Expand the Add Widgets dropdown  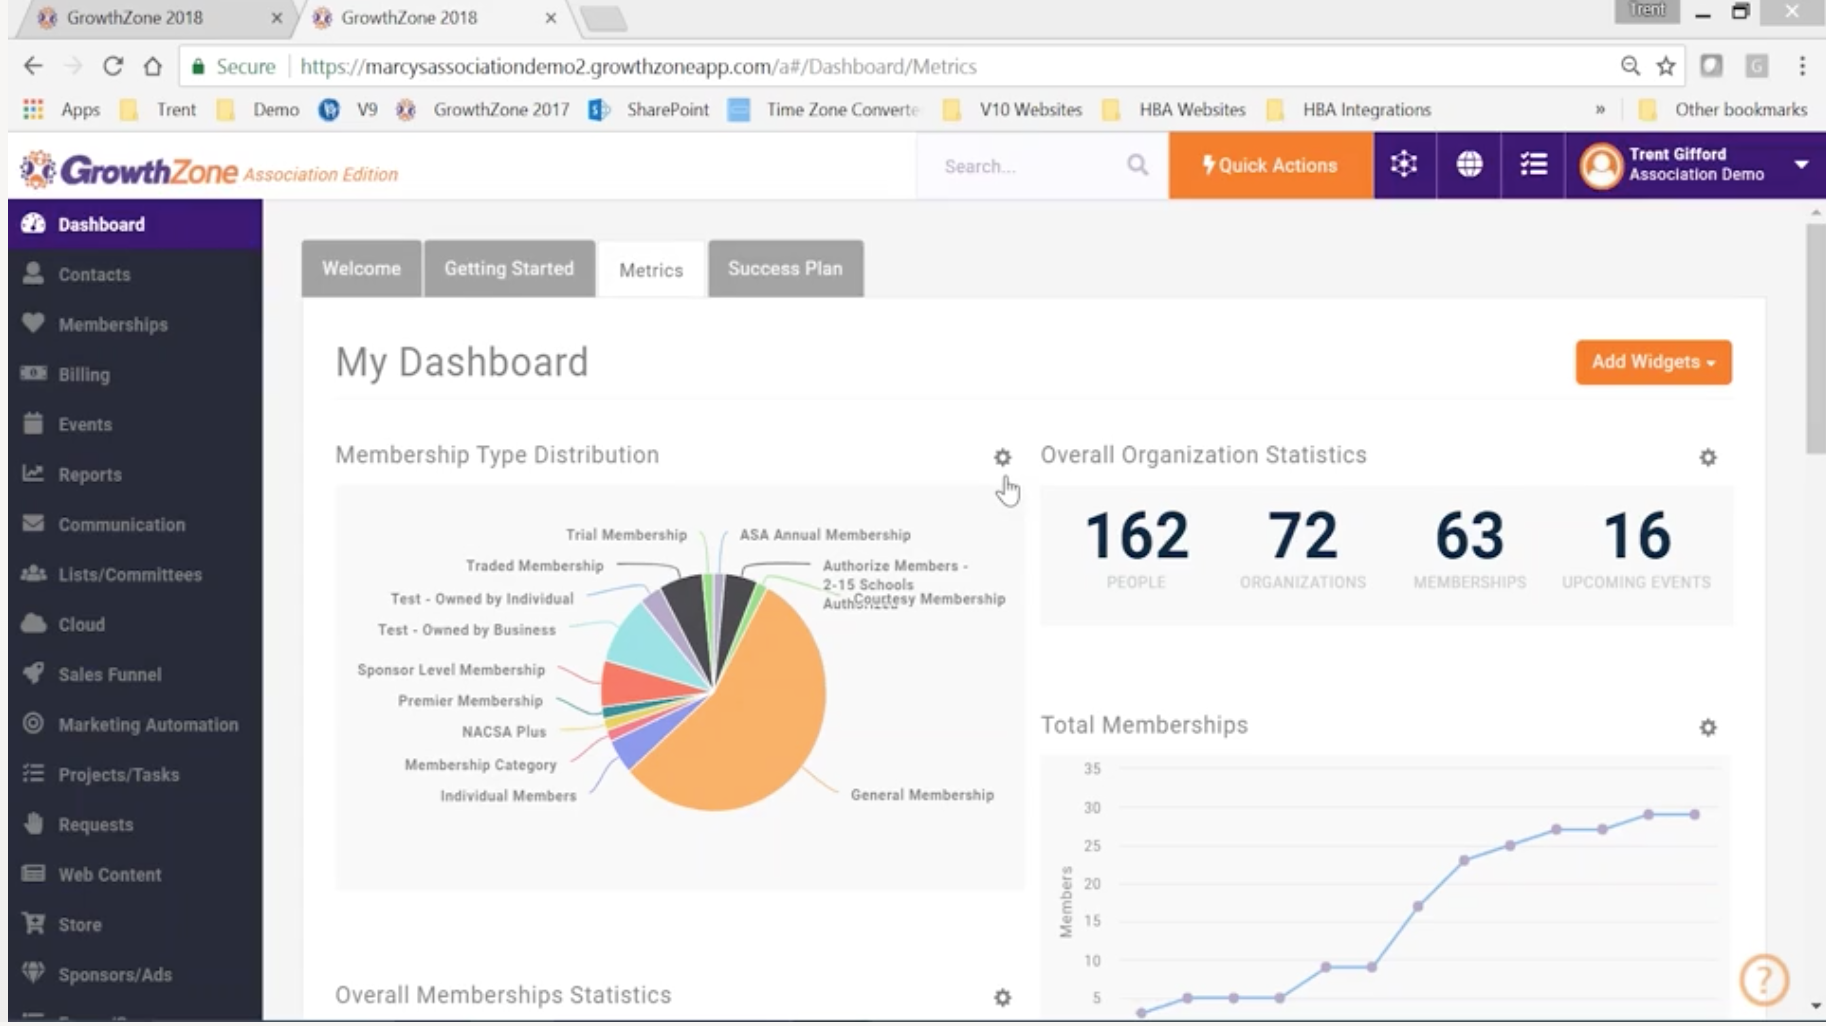(1653, 362)
